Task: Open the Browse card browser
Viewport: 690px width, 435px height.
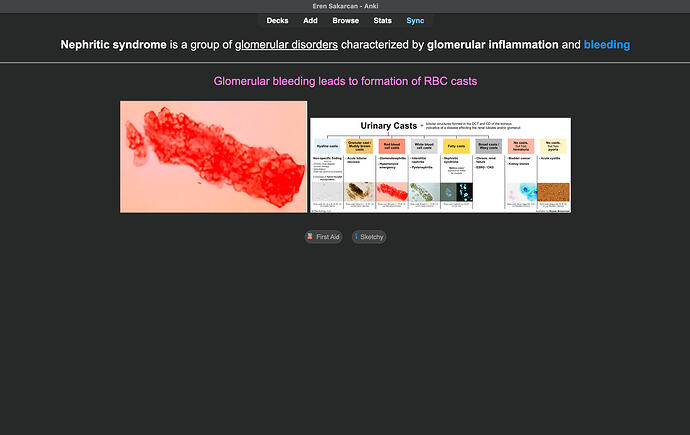Action: click(346, 20)
